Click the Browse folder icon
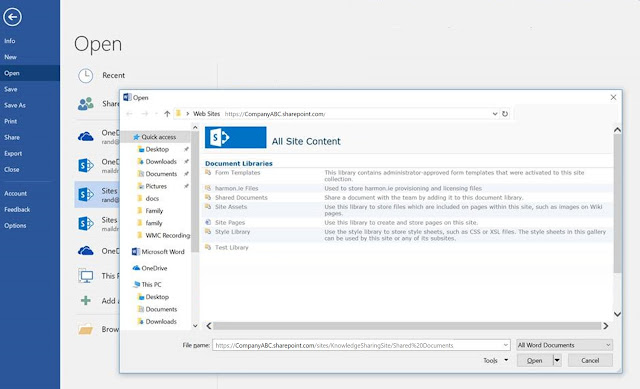Viewport: 640px width, 389px height. coord(86,329)
